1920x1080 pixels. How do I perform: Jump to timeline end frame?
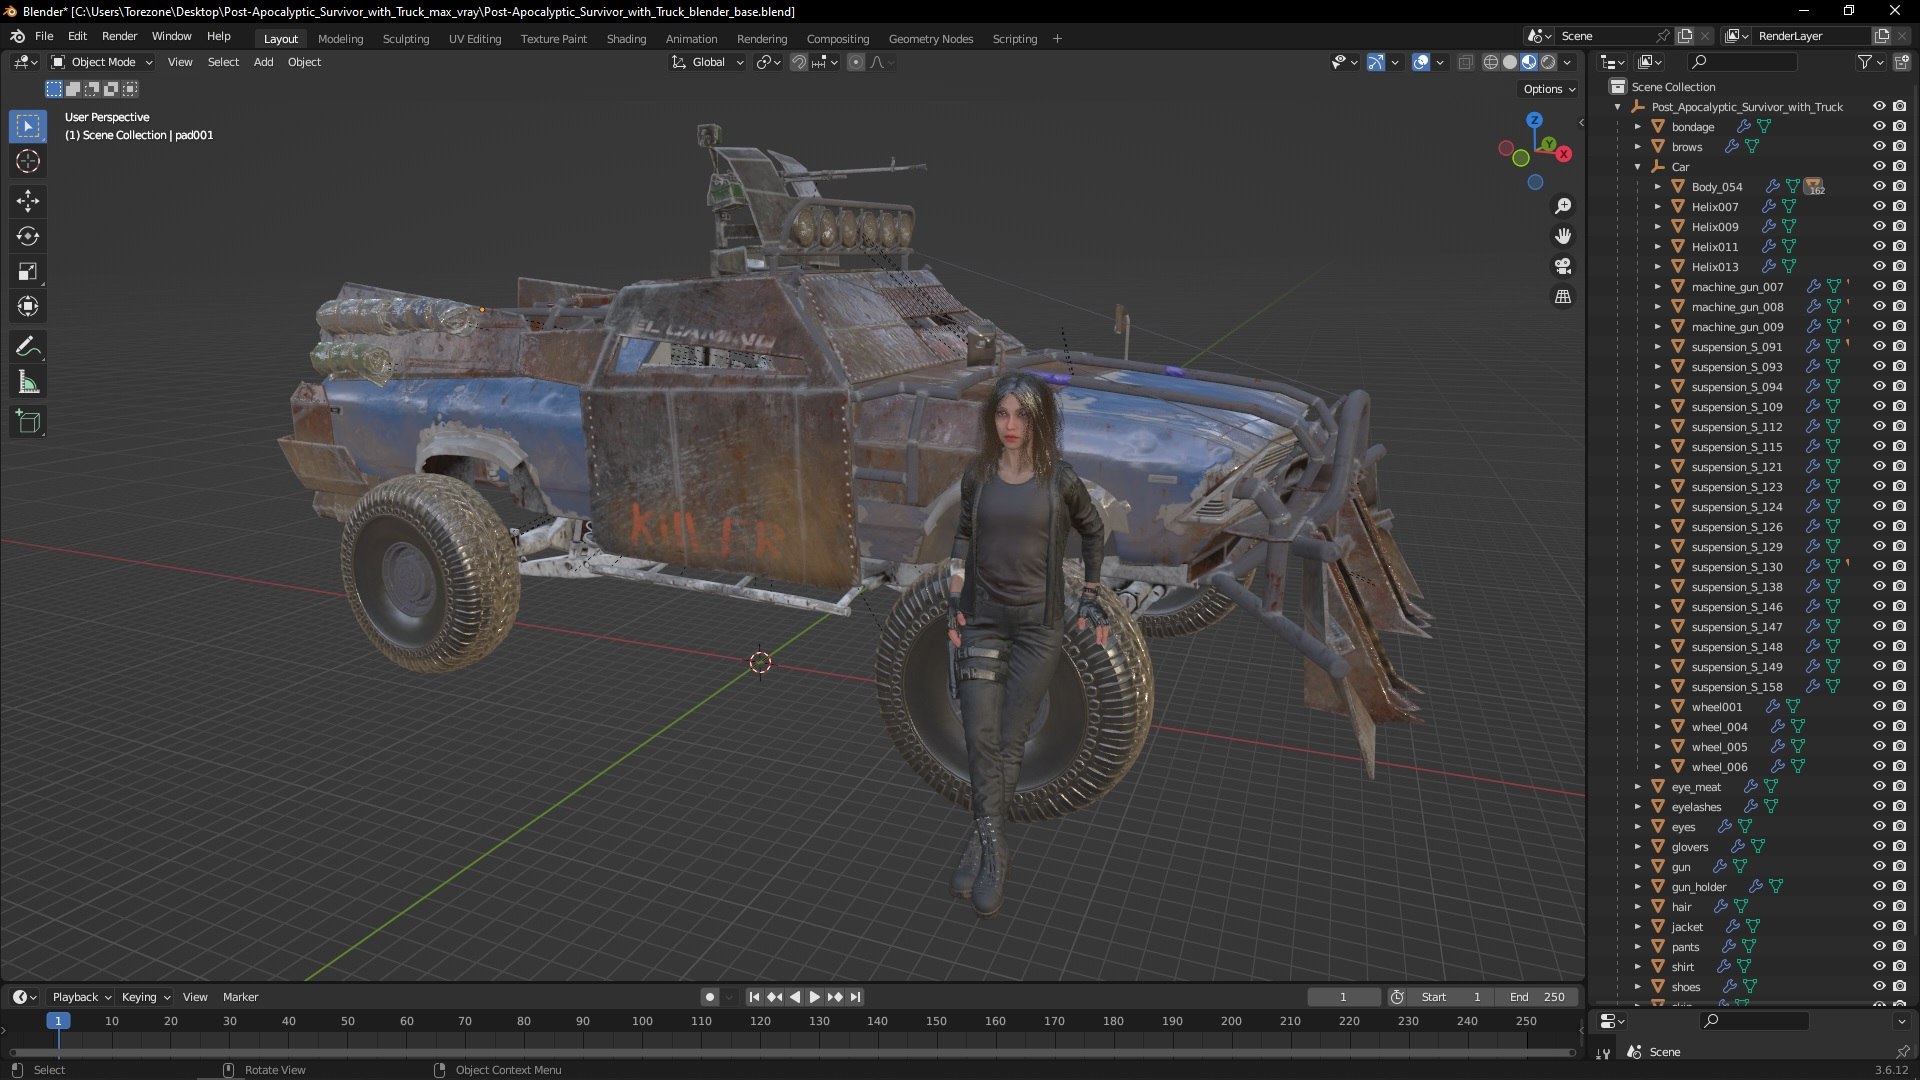click(x=855, y=997)
